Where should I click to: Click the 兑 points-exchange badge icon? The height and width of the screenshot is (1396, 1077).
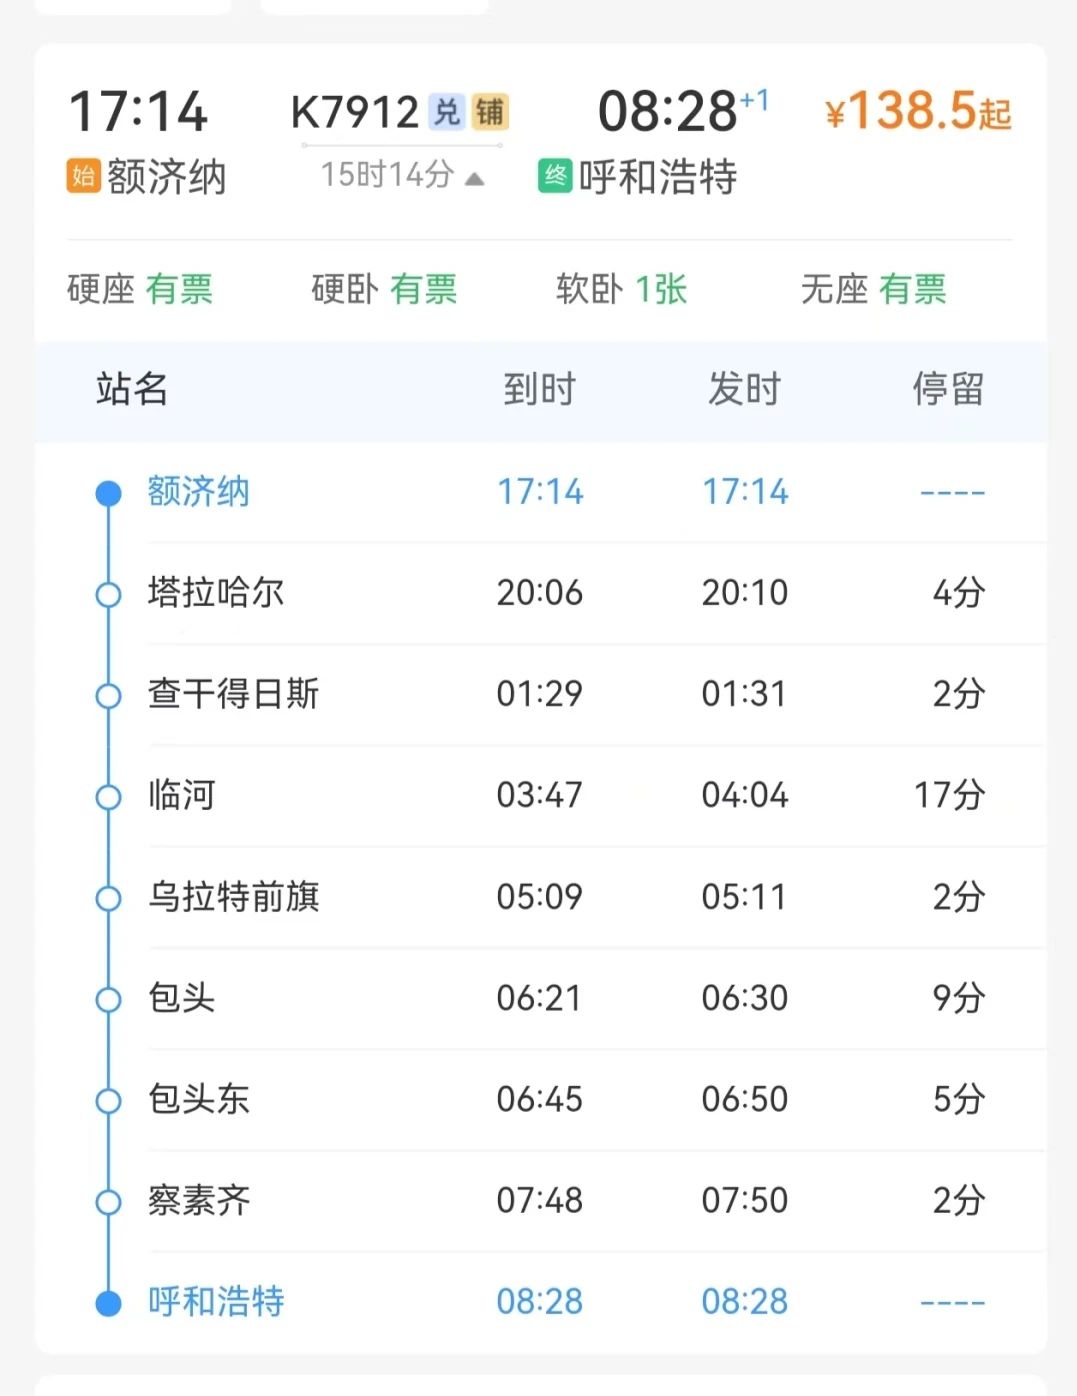[446, 112]
